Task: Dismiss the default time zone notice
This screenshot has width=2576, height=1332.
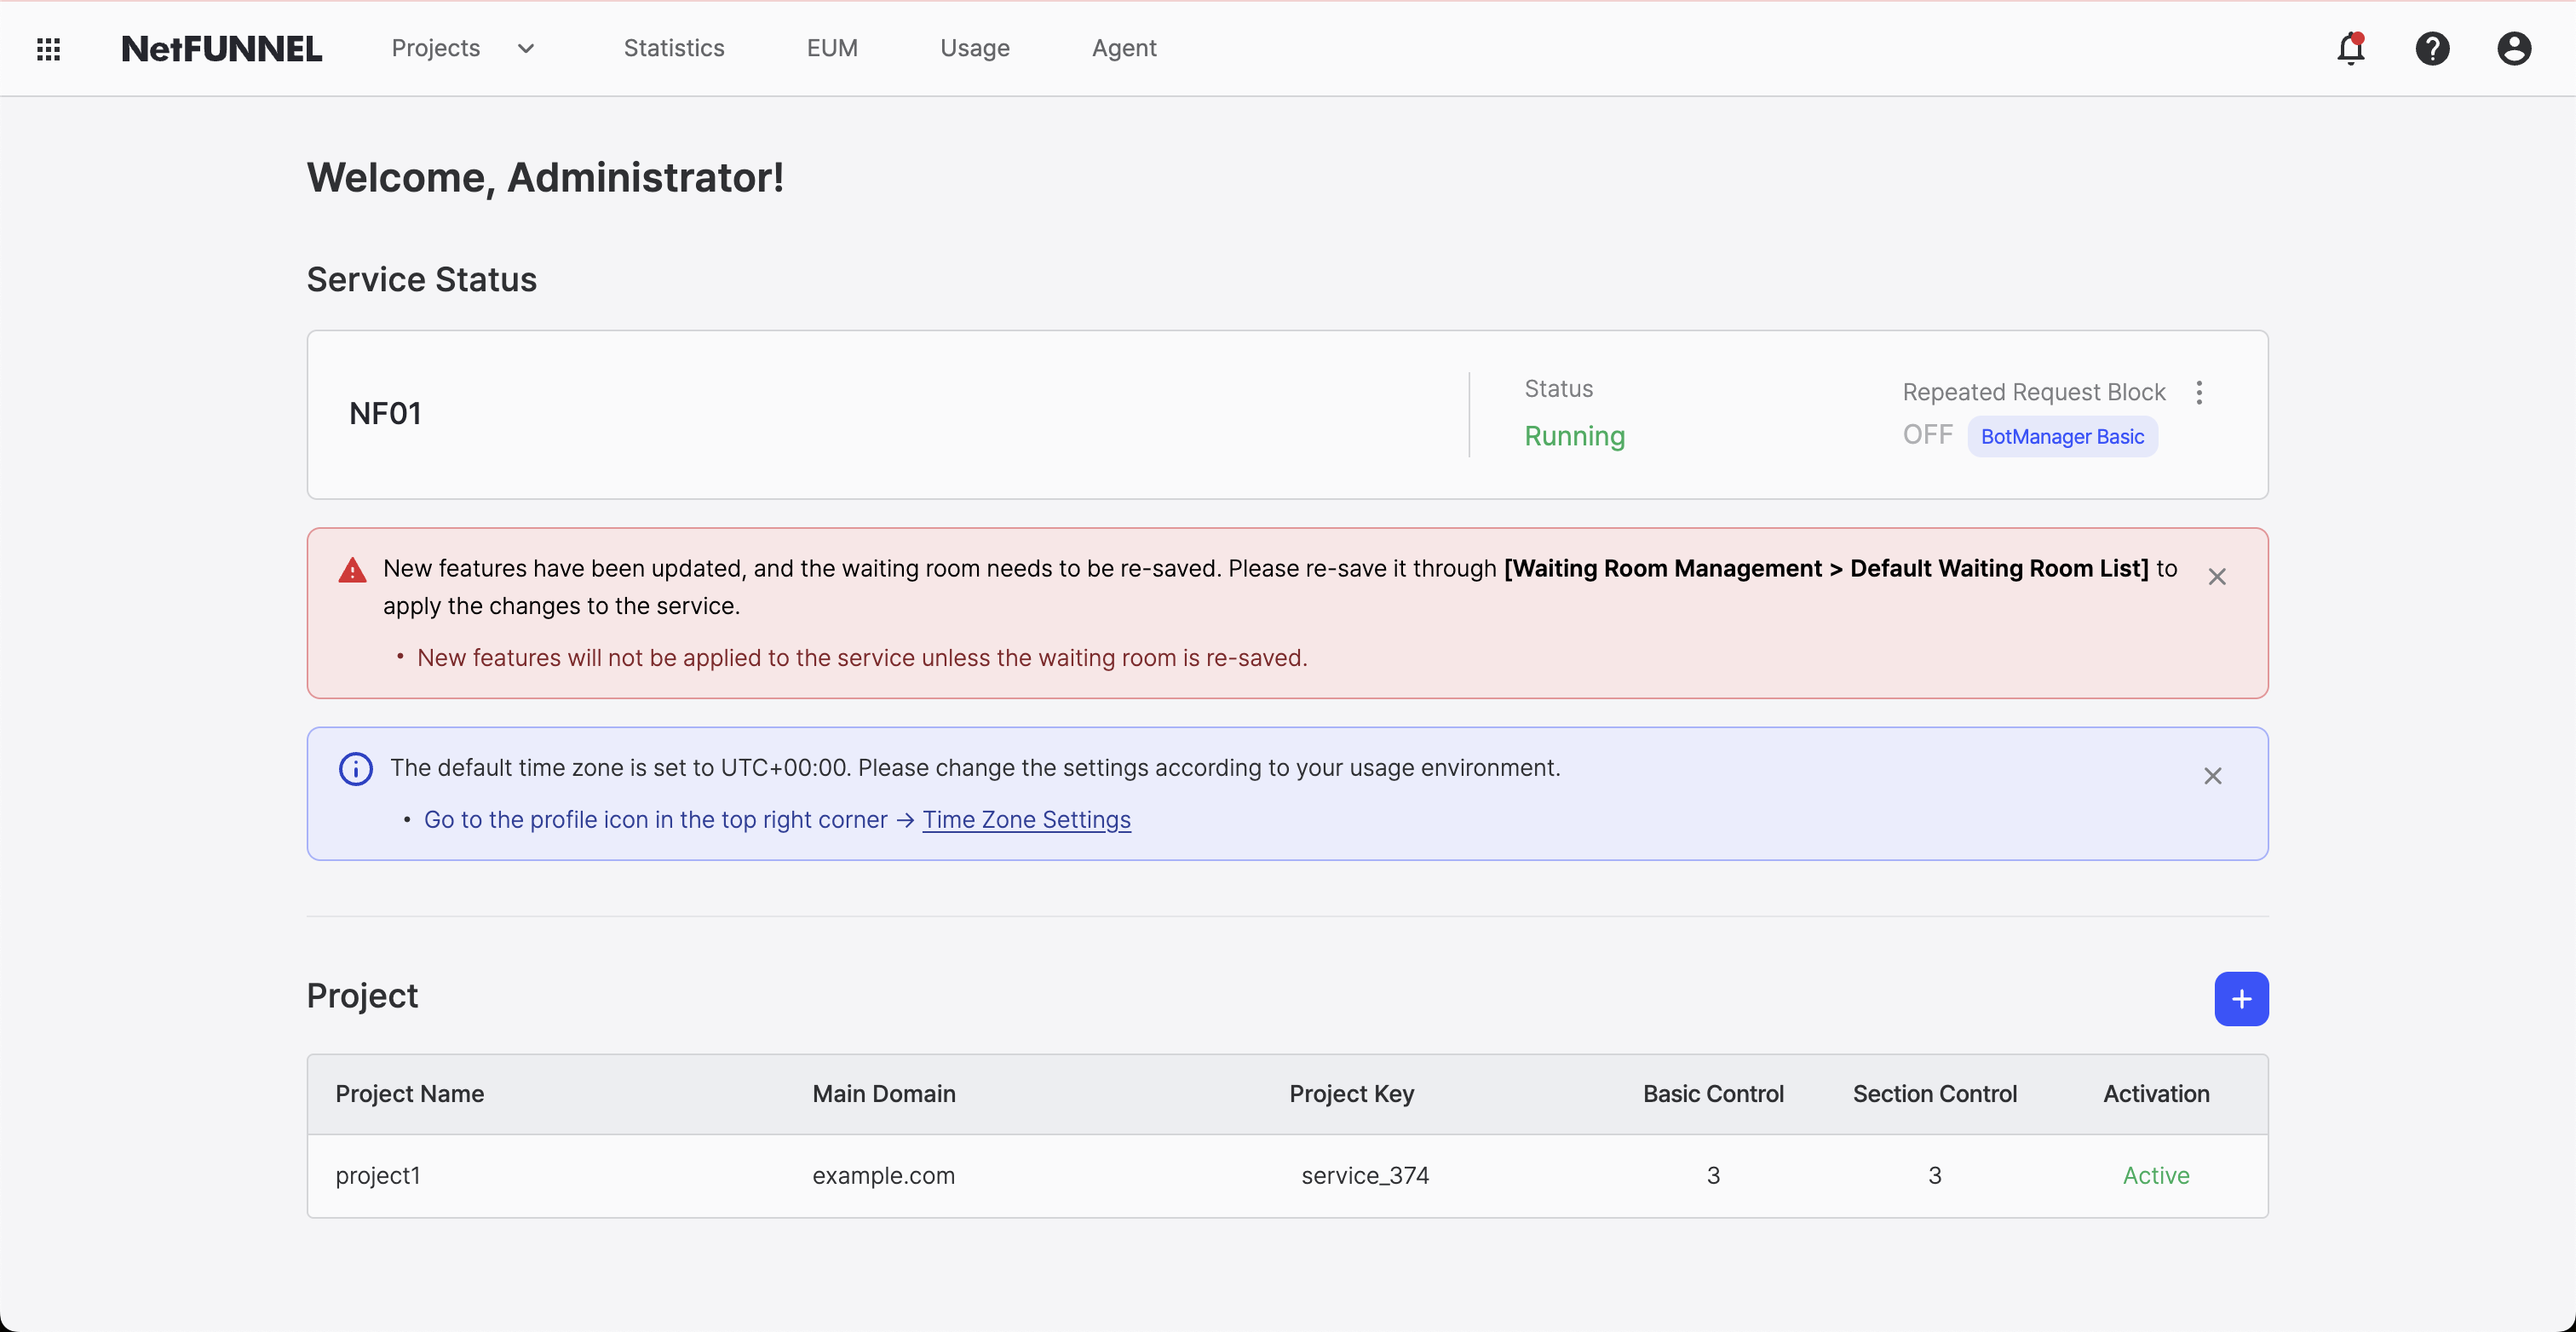Action: tap(2213, 776)
